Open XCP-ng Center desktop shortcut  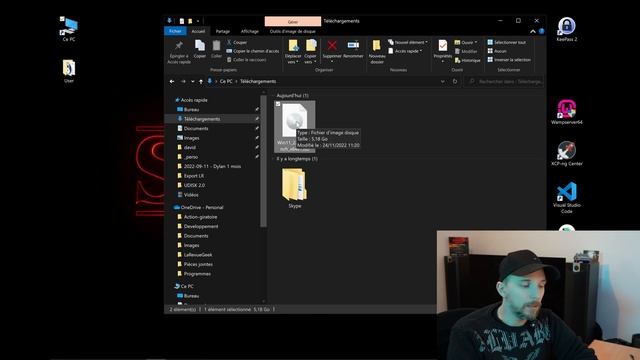tap(567, 153)
